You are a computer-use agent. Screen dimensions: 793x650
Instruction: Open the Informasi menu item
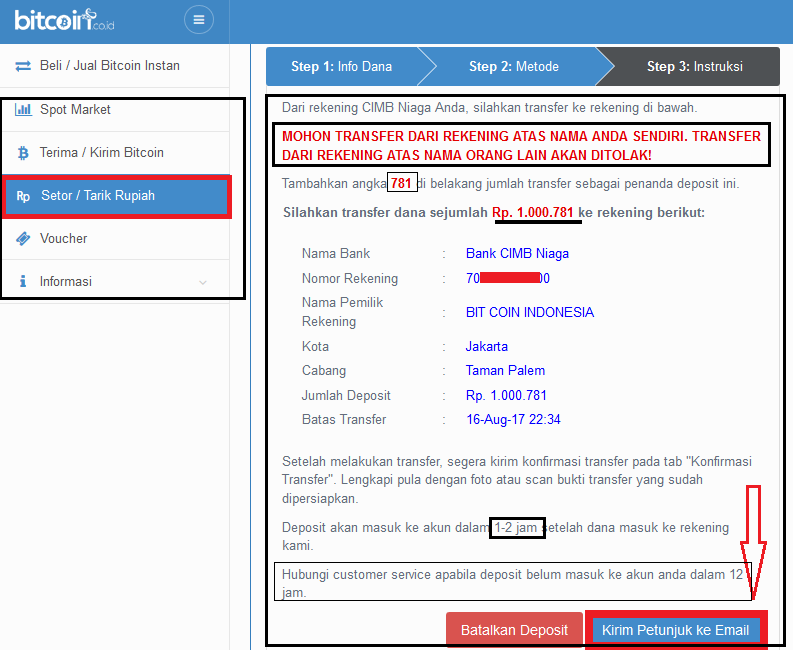pyautogui.click(x=116, y=281)
